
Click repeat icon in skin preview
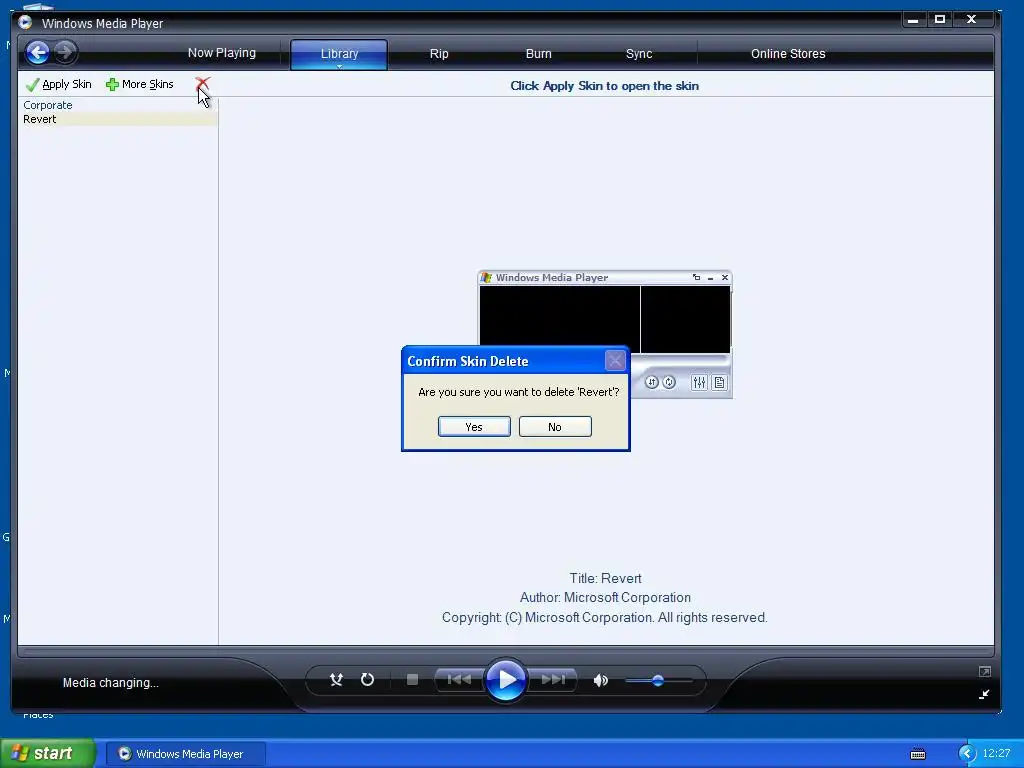[x=669, y=383]
